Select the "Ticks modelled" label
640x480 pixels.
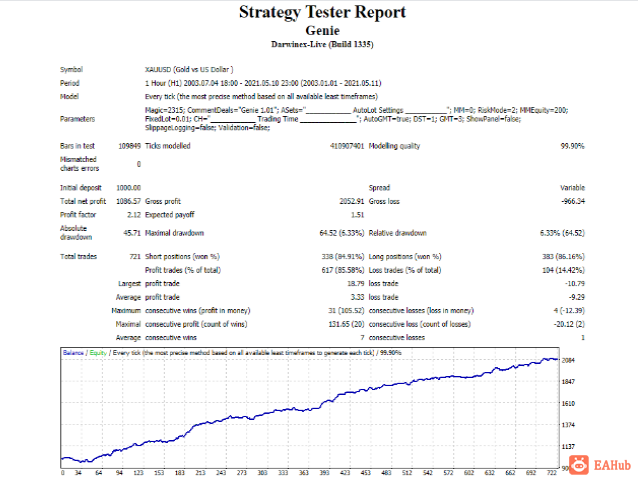pyautogui.click(x=168, y=146)
